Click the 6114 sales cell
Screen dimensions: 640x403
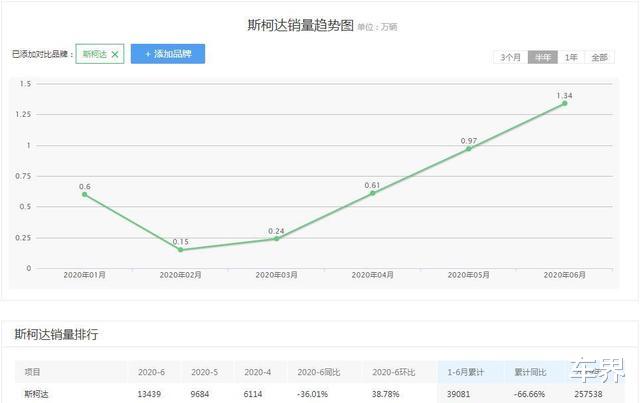253,394
